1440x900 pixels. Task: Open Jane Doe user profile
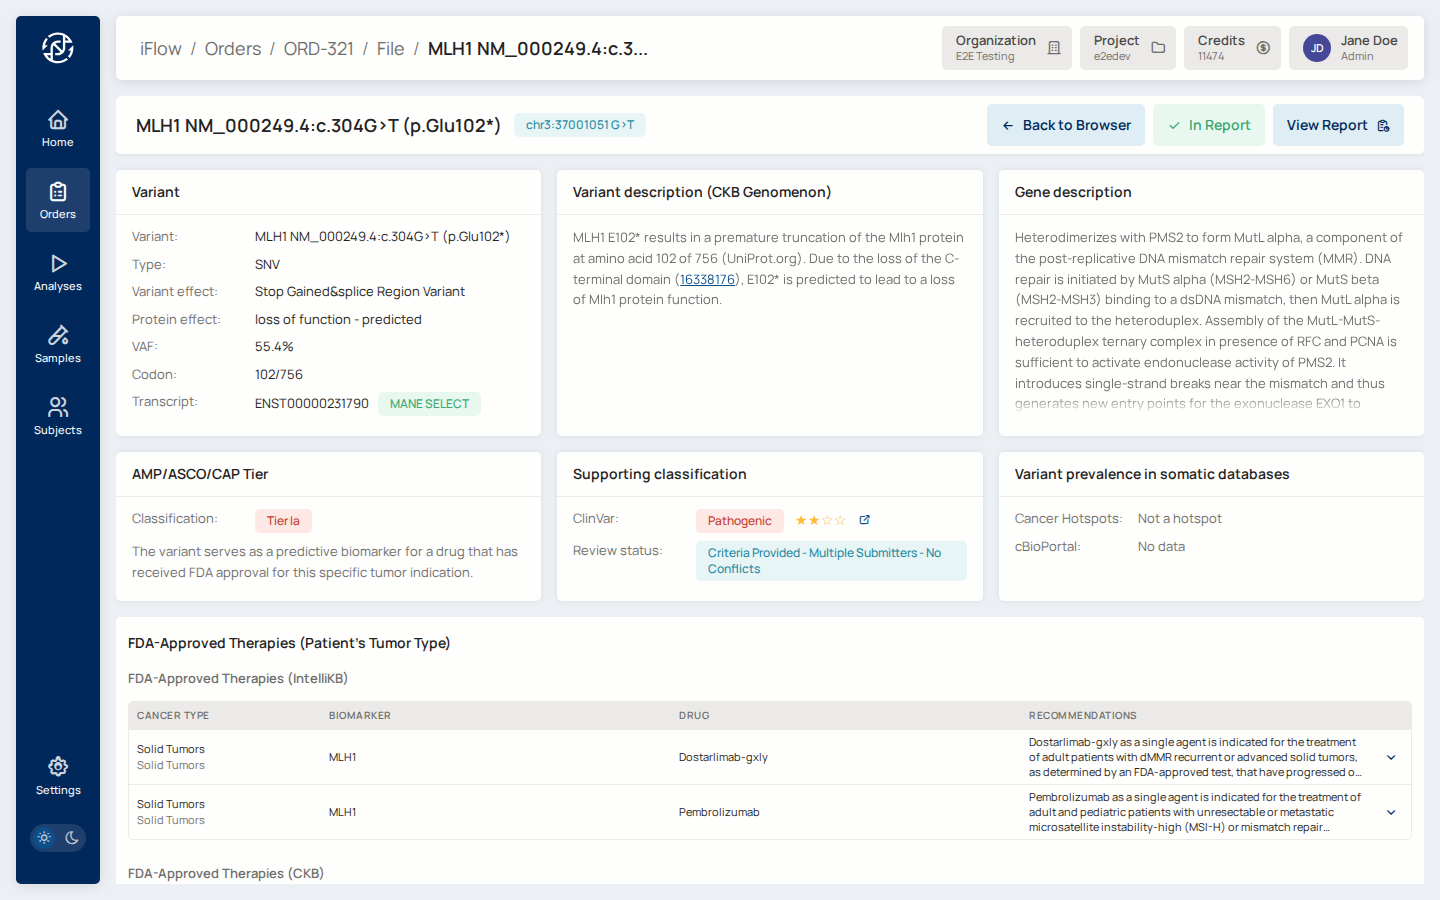tap(1347, 48)
